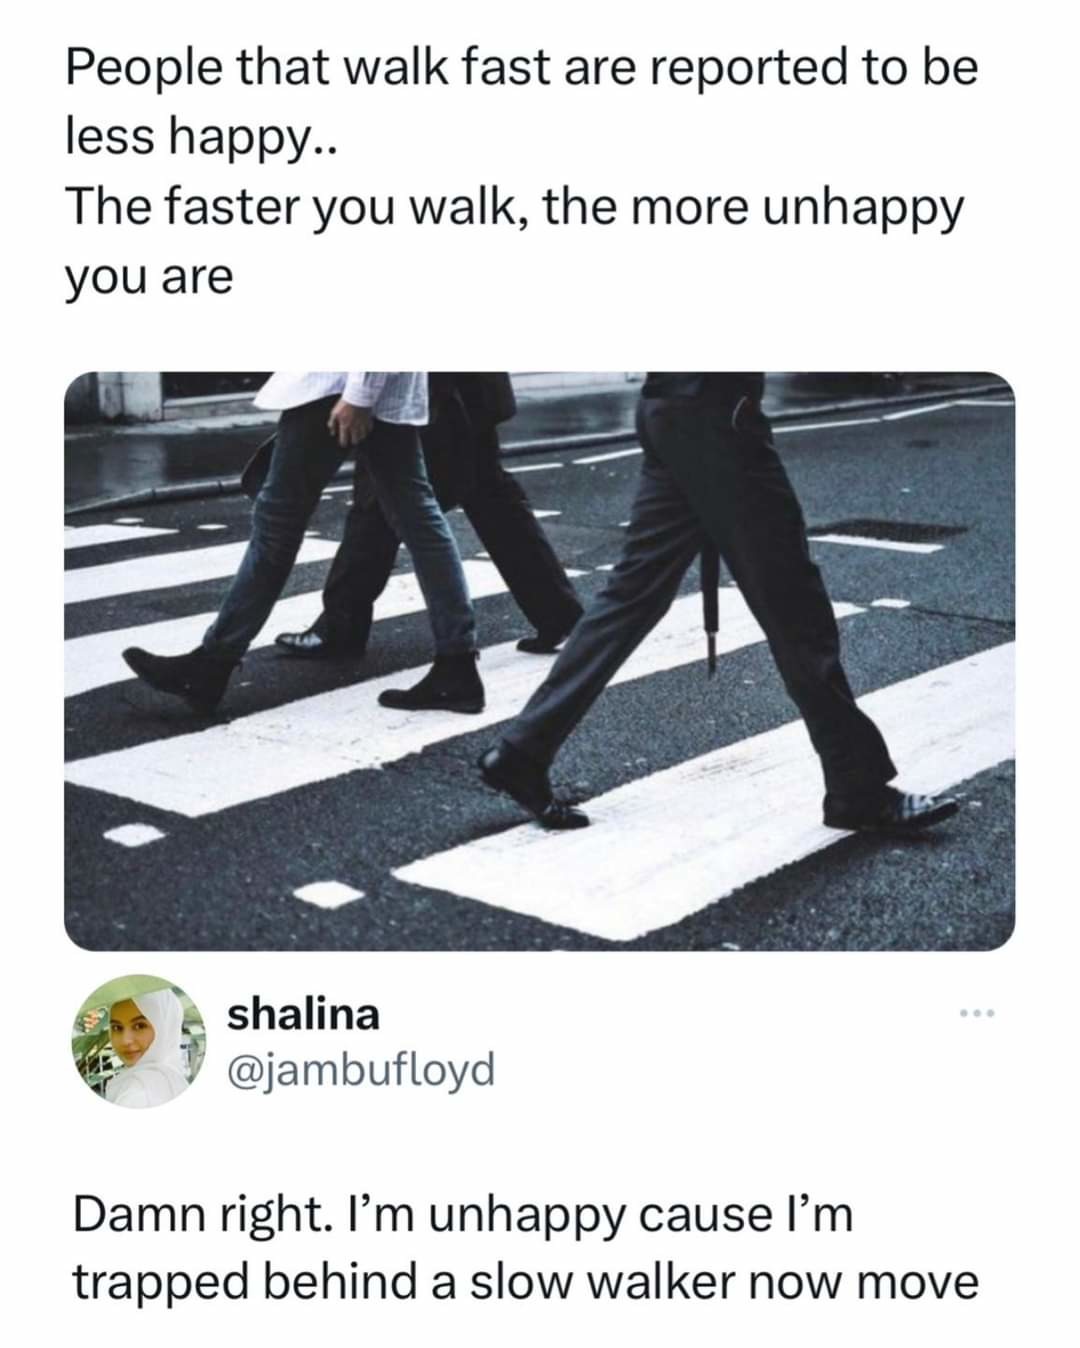Screen dimensions: 1080x1348
Task: Open the @jambufloyd handle link
Action: (361, 1070)
